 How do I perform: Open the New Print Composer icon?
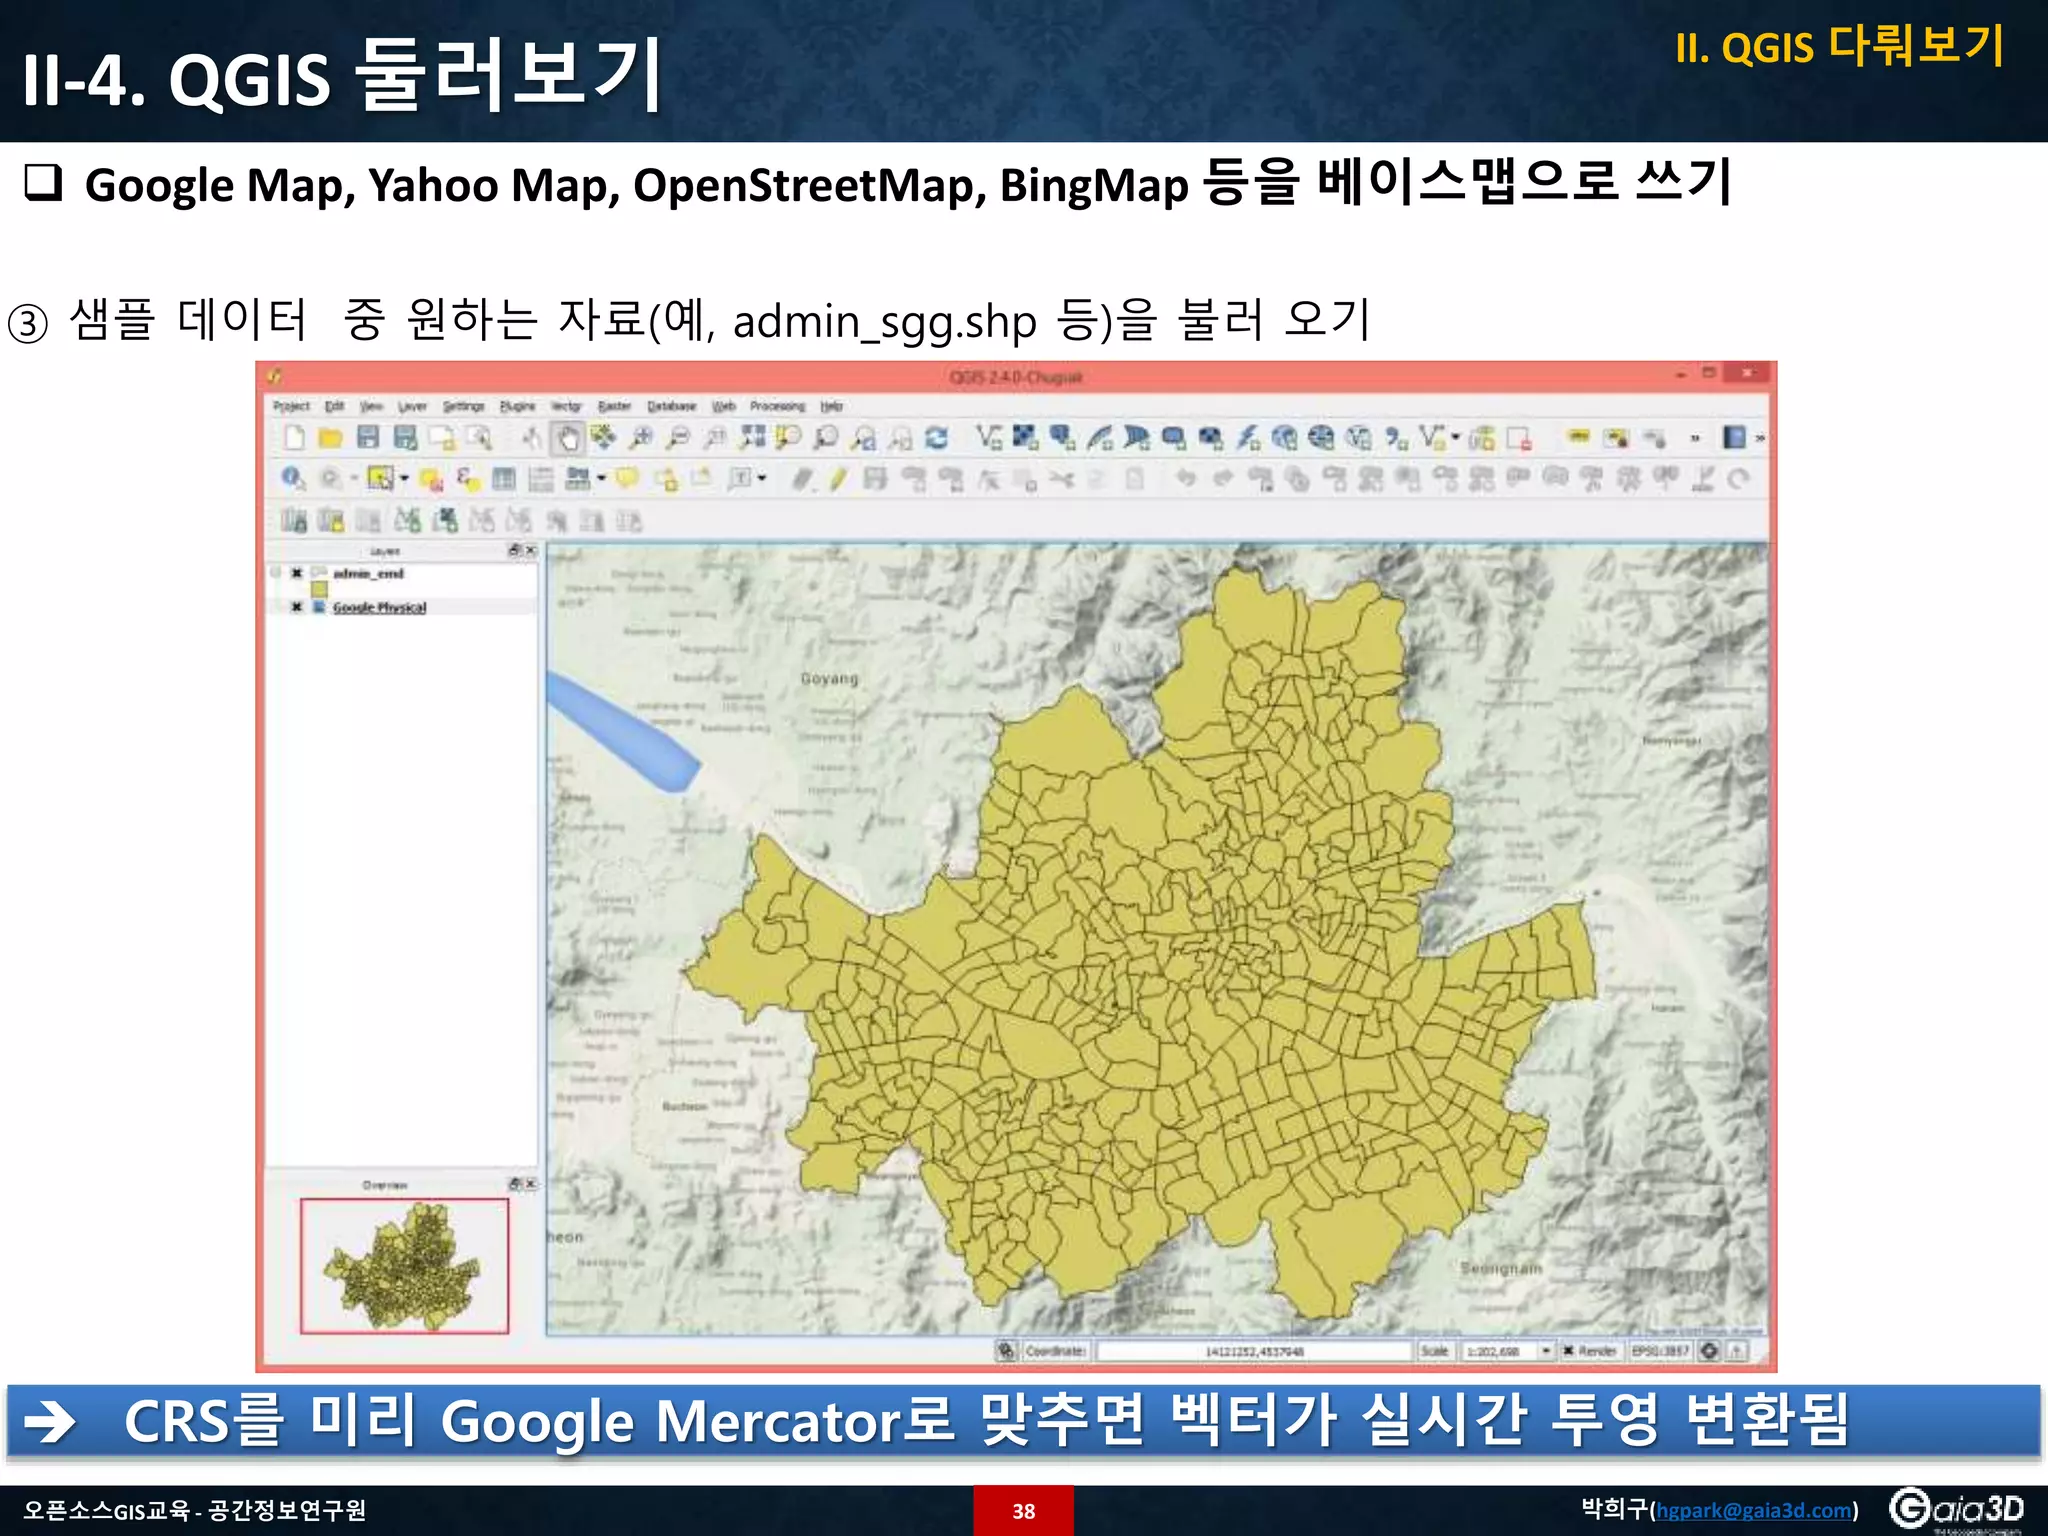tap(441, 438)
